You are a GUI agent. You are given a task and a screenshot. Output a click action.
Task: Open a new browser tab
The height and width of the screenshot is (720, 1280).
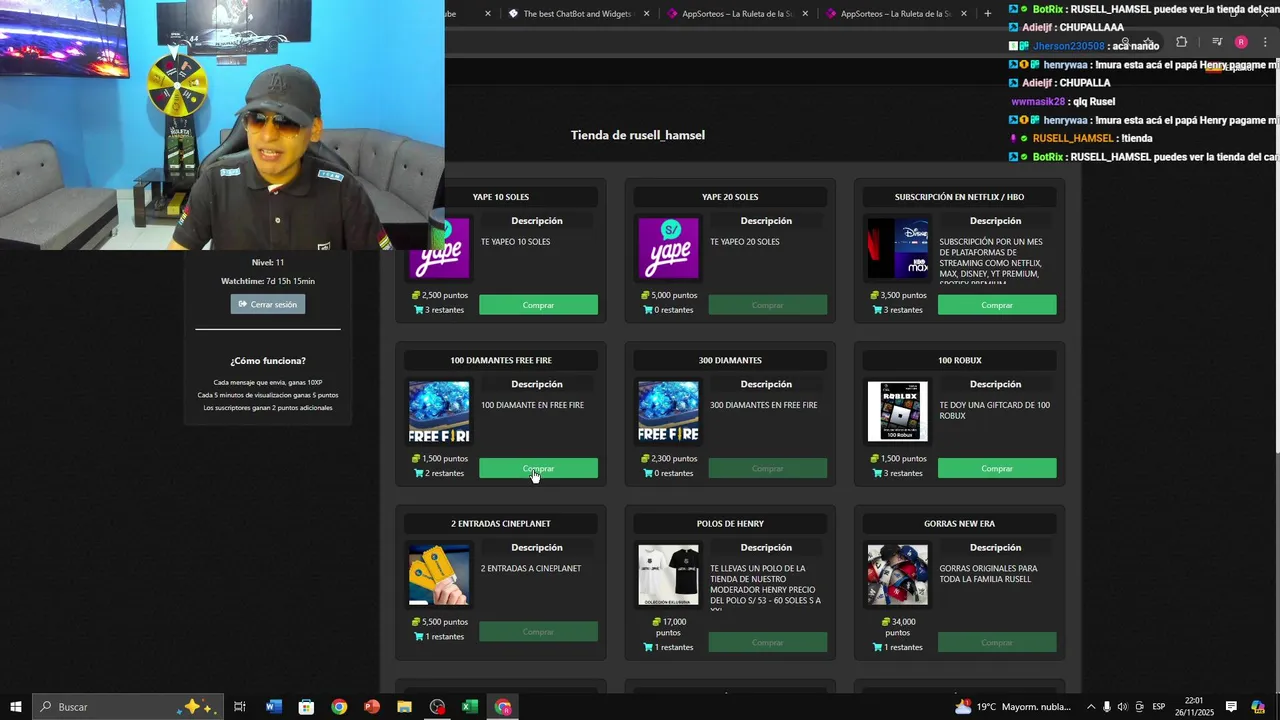point(988,14)
